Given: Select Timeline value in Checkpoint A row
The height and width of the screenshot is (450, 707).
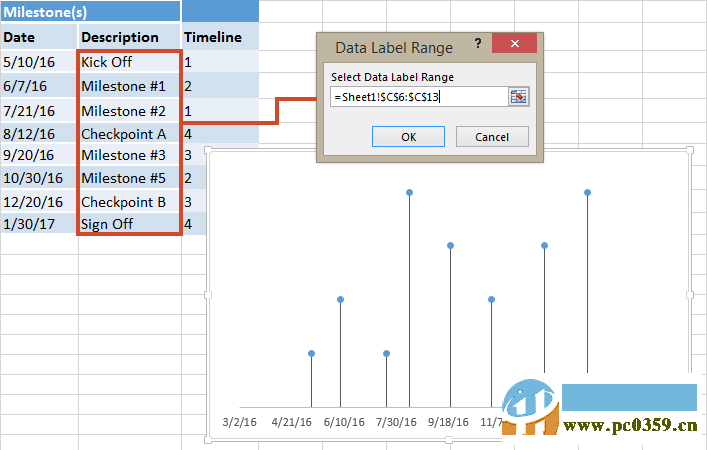Looking at the screenshot, I should pyautogui.click(x=220, y=134).
